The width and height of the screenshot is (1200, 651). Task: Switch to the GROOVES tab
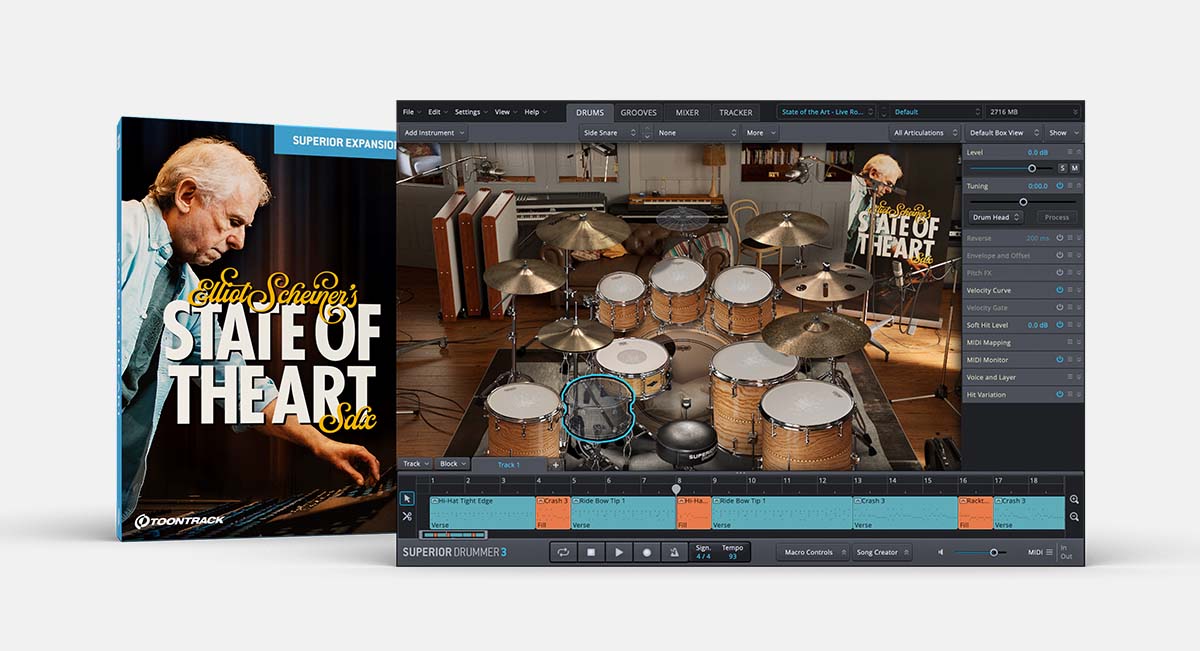(639, 112)
